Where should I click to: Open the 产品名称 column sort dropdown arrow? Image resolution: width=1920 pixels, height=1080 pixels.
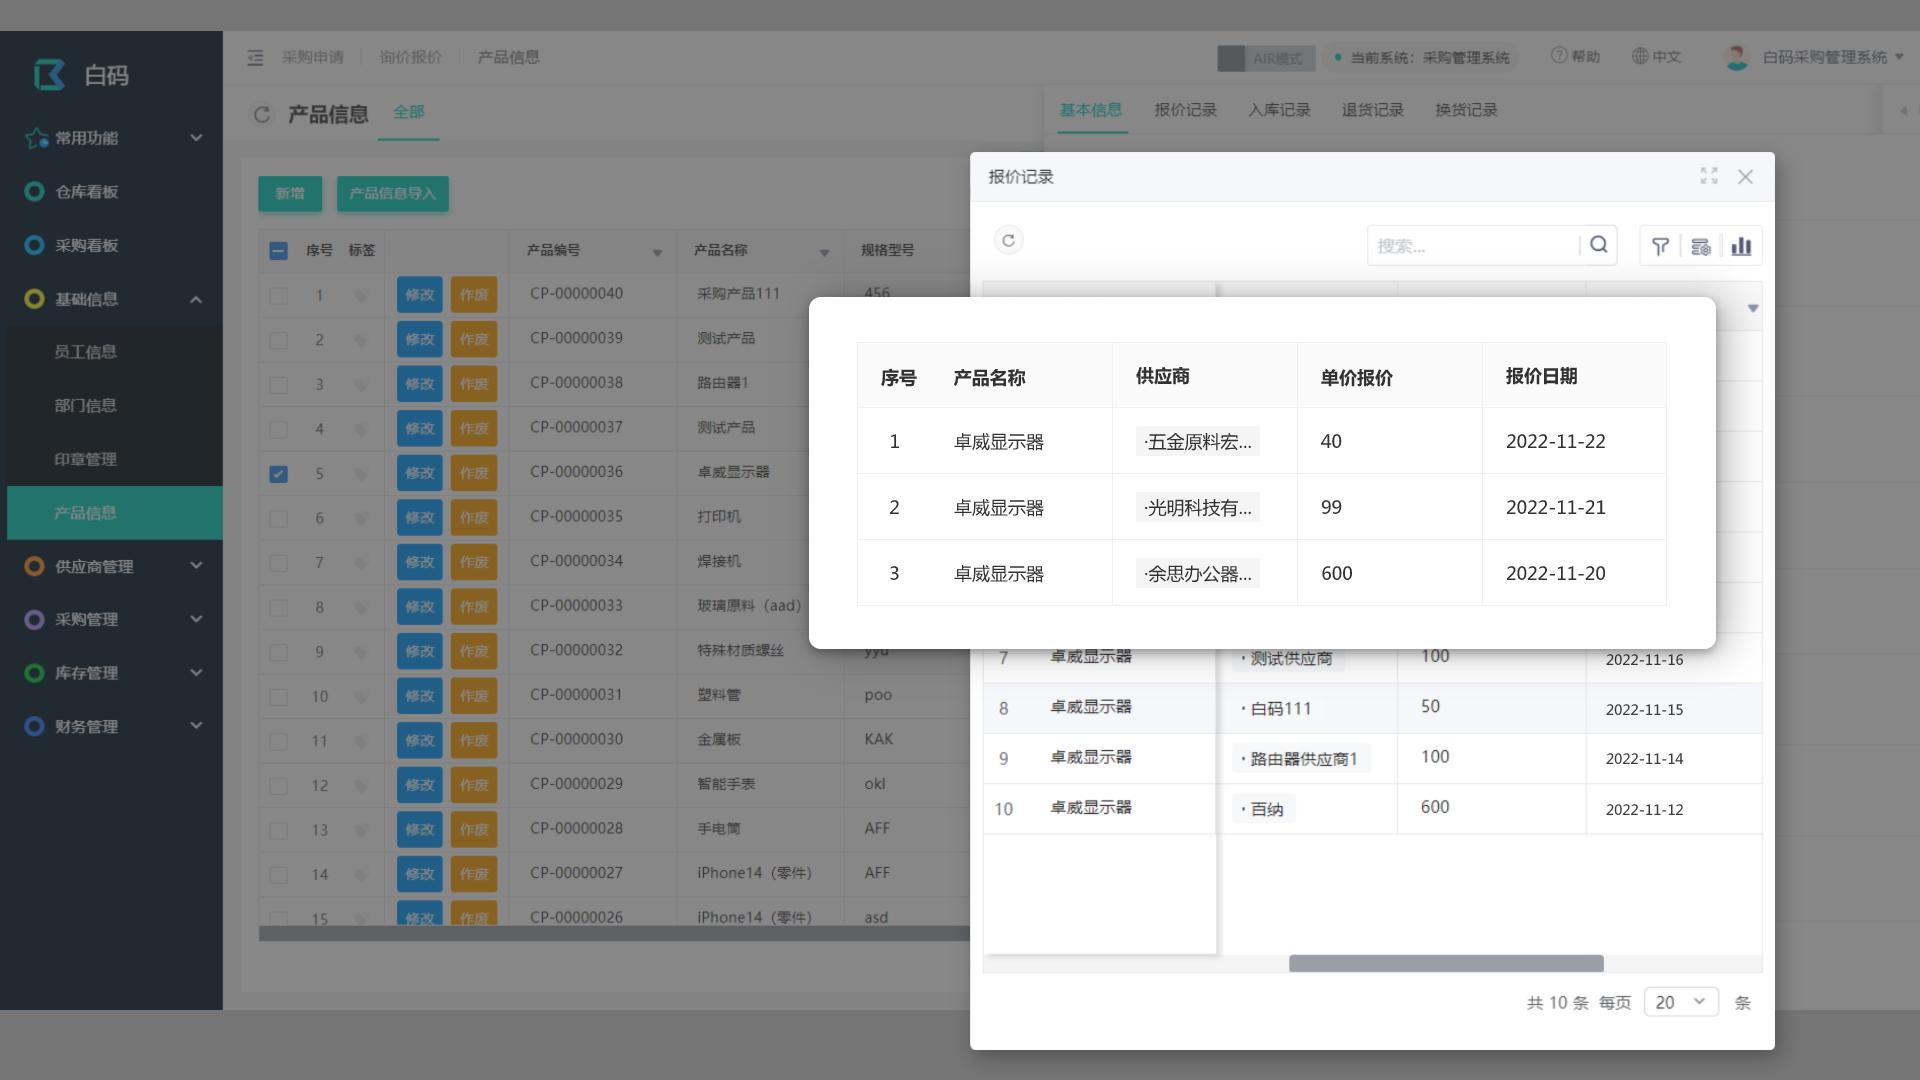click(x=825, y=253)
